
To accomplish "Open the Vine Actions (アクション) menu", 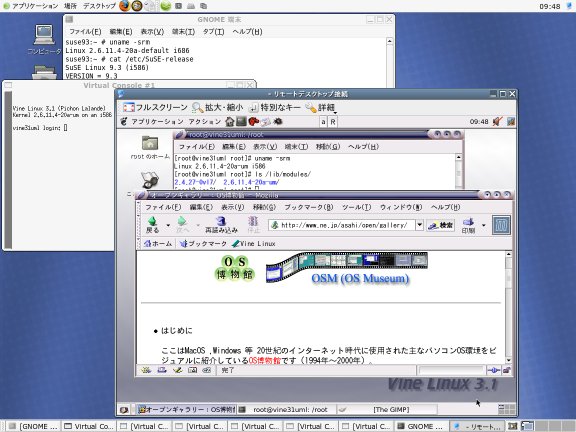I will (x=205, y=122).
